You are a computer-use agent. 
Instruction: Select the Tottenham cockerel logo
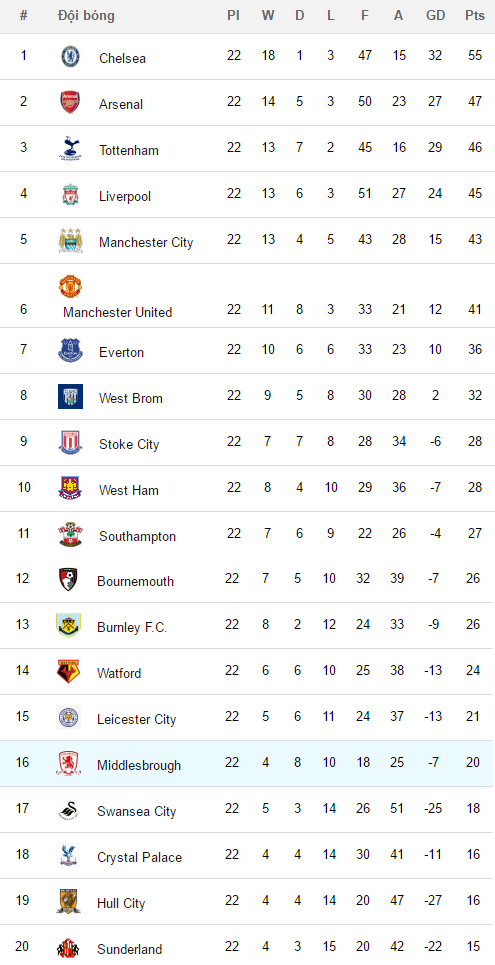point(70,148)
